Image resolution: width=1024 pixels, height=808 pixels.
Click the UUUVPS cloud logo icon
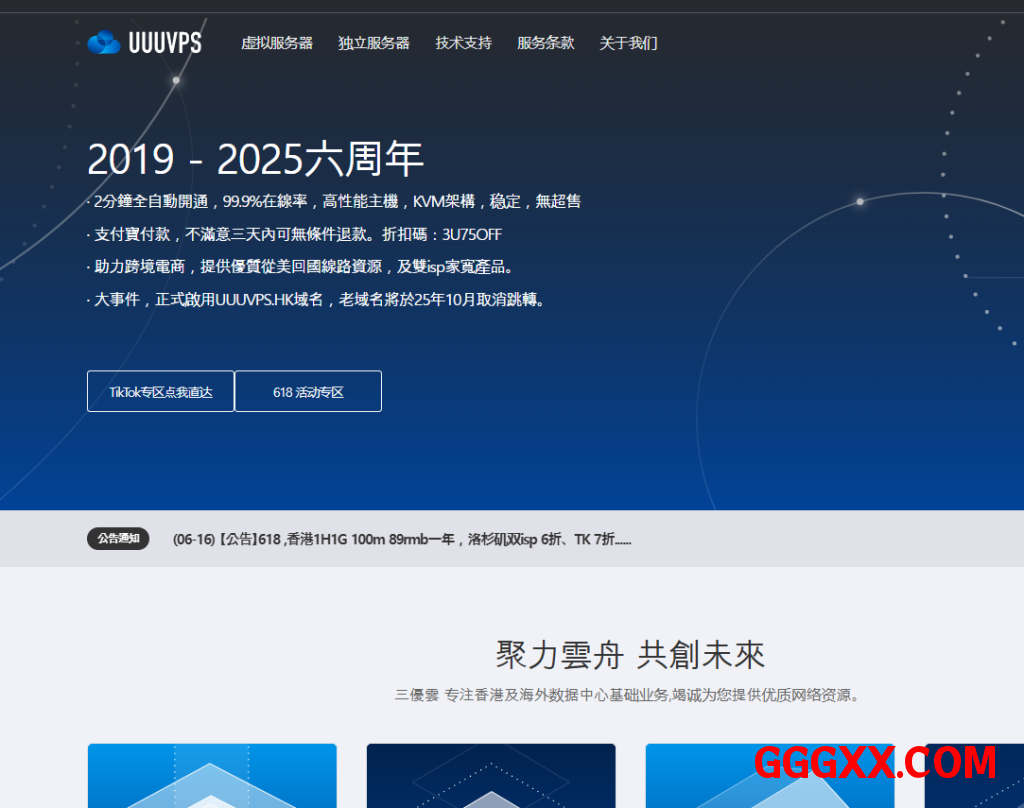coord(104,43)
